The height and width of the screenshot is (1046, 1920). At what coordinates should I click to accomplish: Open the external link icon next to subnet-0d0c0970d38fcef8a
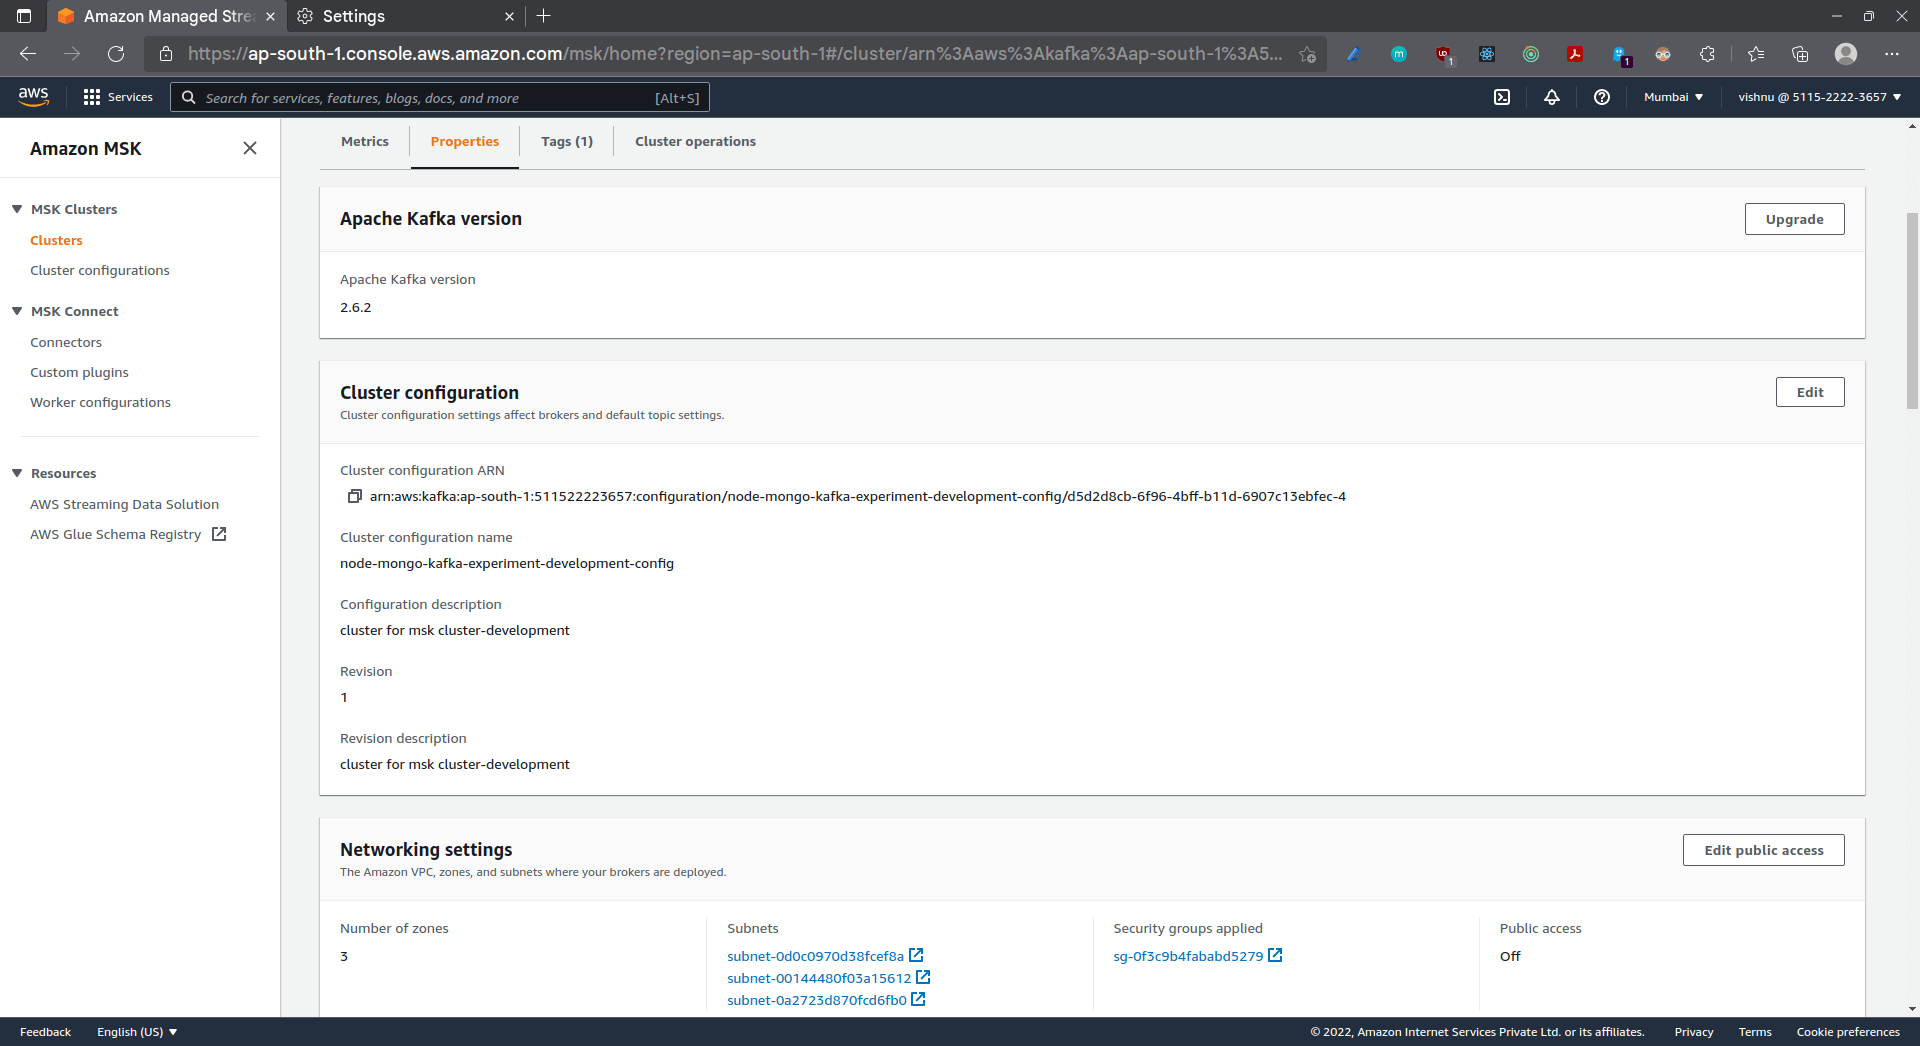(916, 955)
